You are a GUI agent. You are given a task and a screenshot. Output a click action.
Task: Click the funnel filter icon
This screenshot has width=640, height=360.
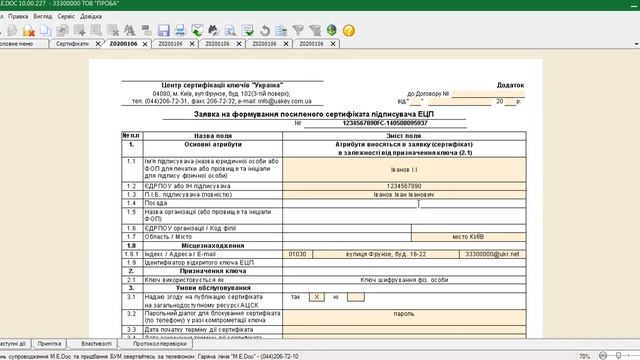[x=298, y=31]
